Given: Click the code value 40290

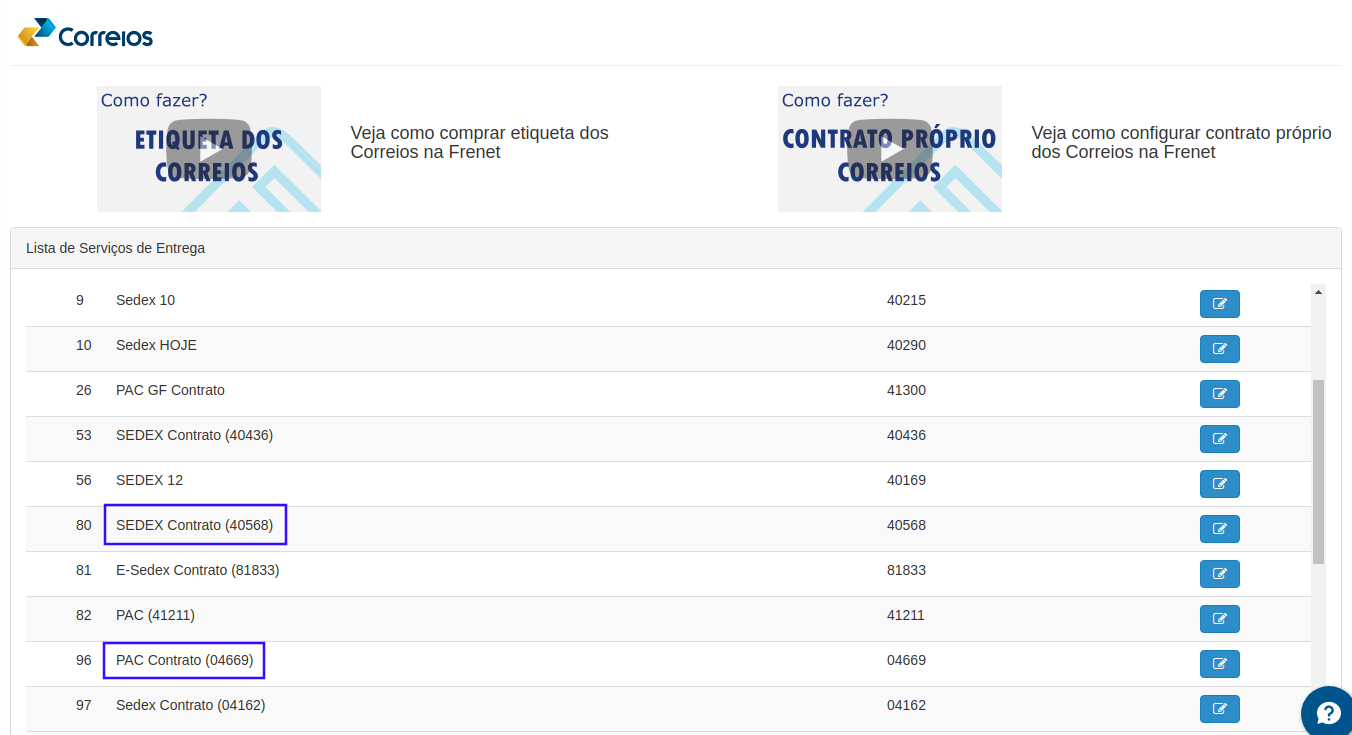Looking at the screenshot, I should click(906, 345).
